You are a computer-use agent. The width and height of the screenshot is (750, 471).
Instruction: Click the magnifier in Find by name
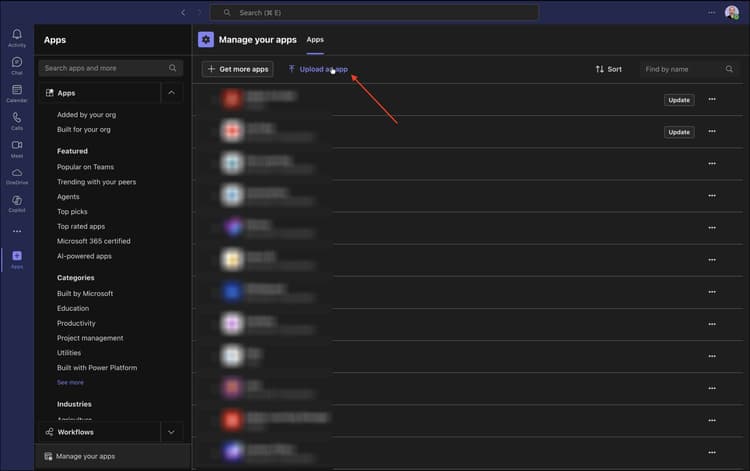click(729, 69)
